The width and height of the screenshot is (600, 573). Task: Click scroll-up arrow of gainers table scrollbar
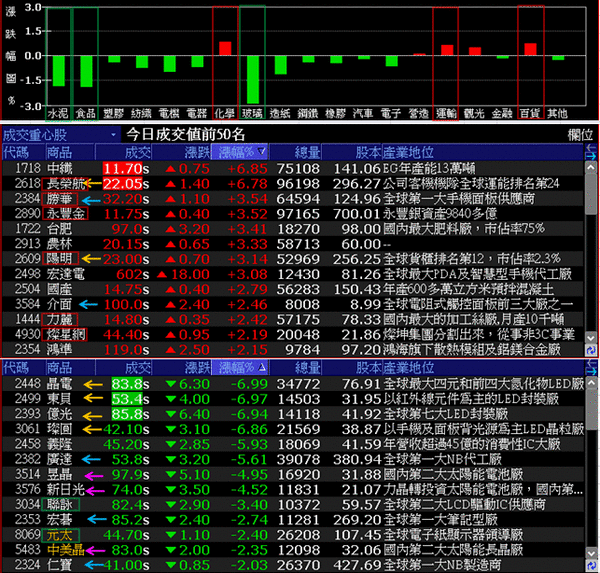(591, 168)
